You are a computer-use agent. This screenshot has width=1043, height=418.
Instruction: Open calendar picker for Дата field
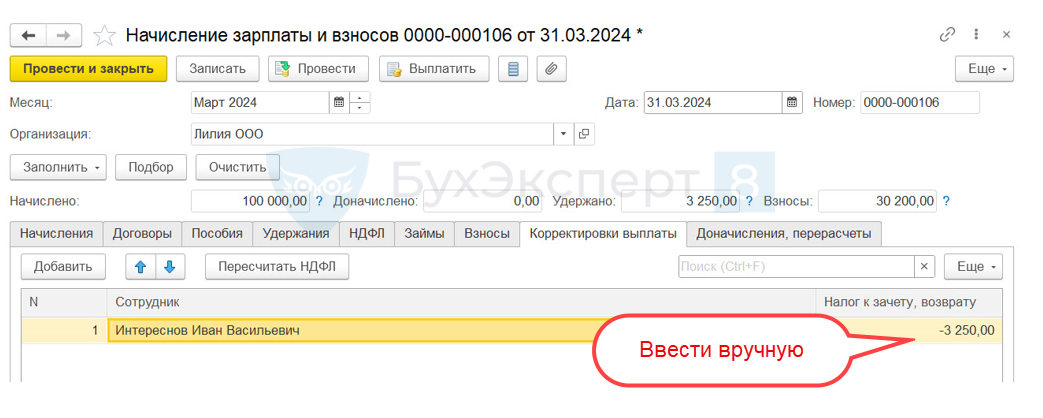click(x=791, y=103)
